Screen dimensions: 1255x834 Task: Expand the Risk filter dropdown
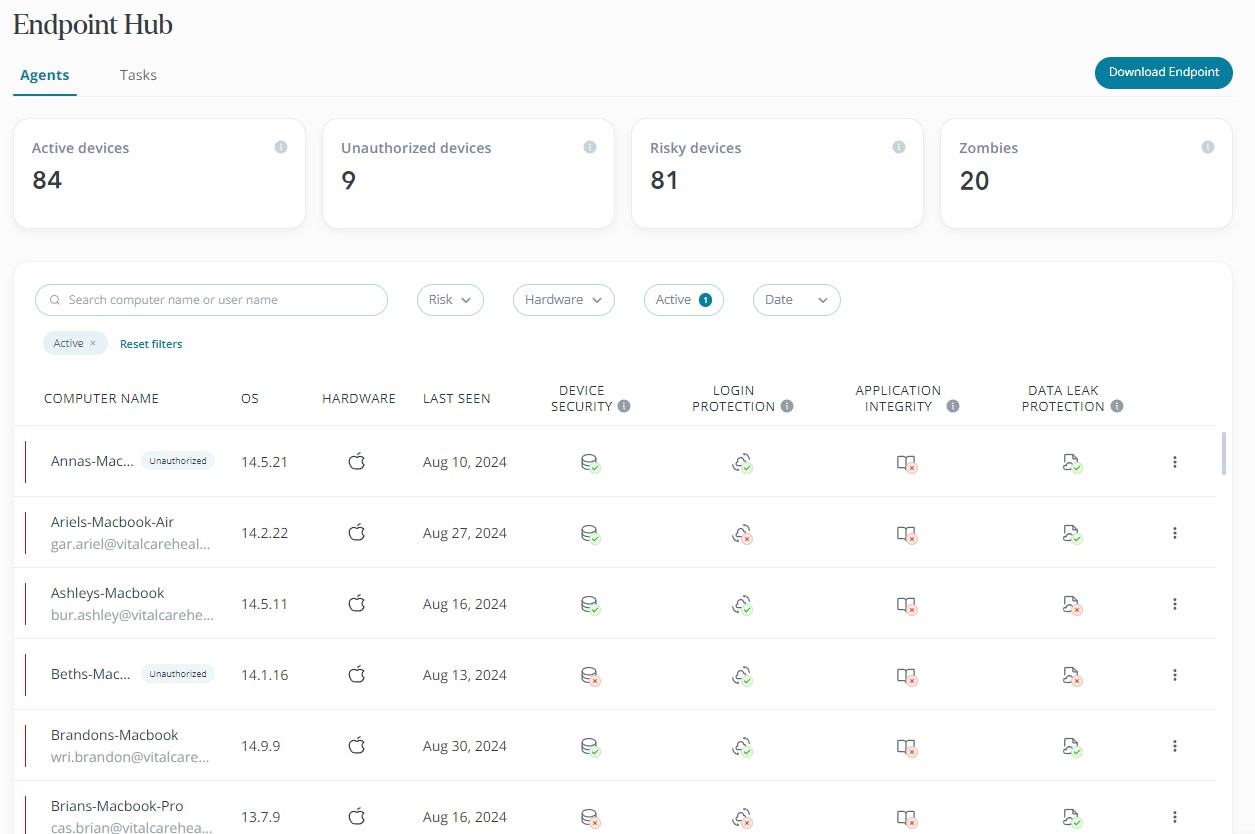tap(450, 300)
